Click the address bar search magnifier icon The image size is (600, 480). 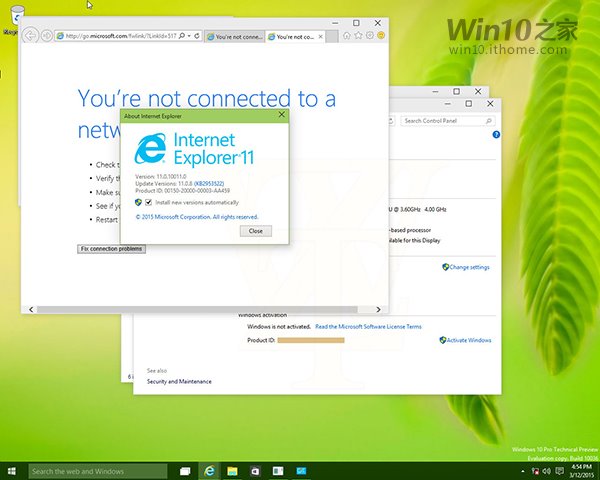(182, 36)
